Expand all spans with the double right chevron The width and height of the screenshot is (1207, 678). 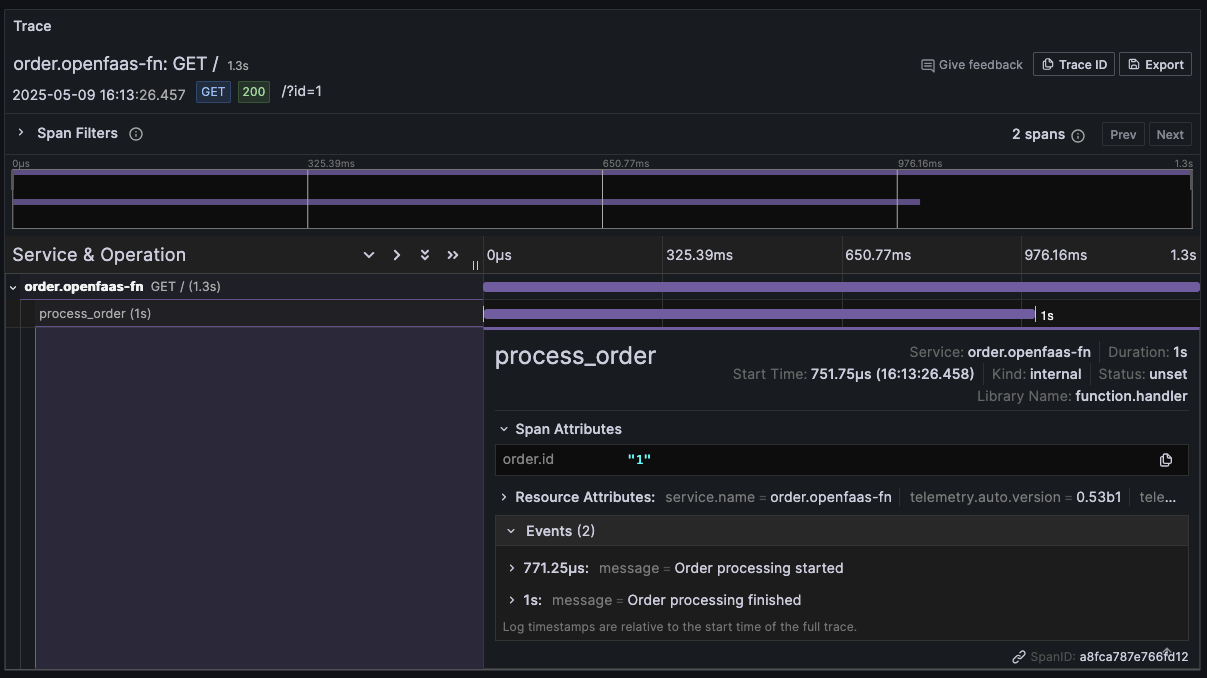453,255
